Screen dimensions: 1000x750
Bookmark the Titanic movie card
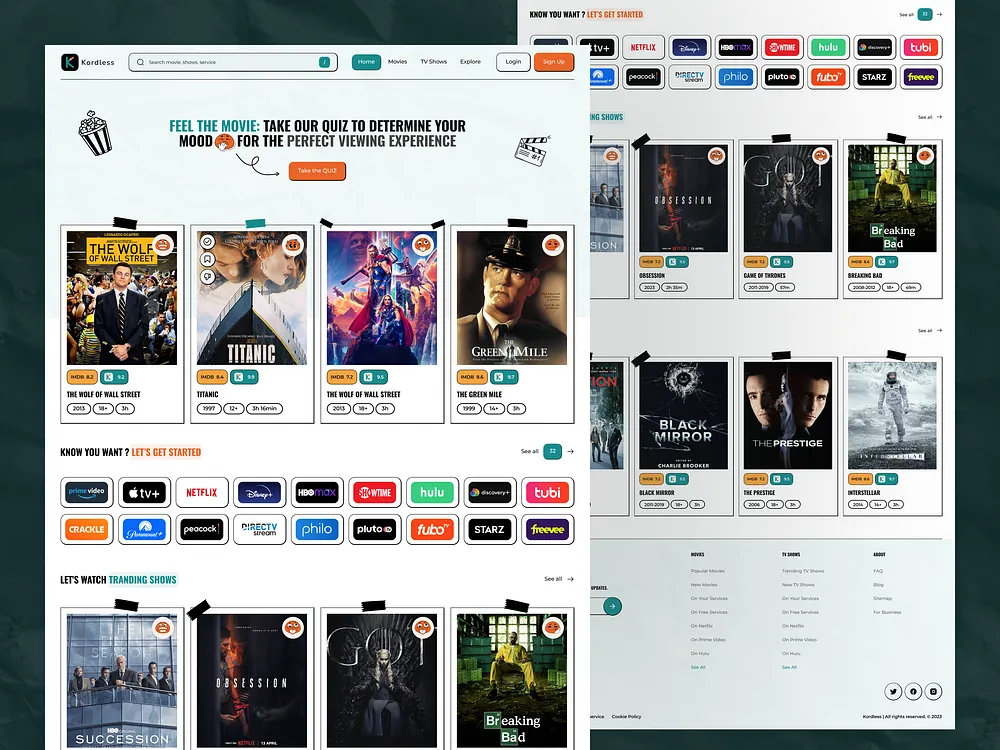[x=207, y=258]
